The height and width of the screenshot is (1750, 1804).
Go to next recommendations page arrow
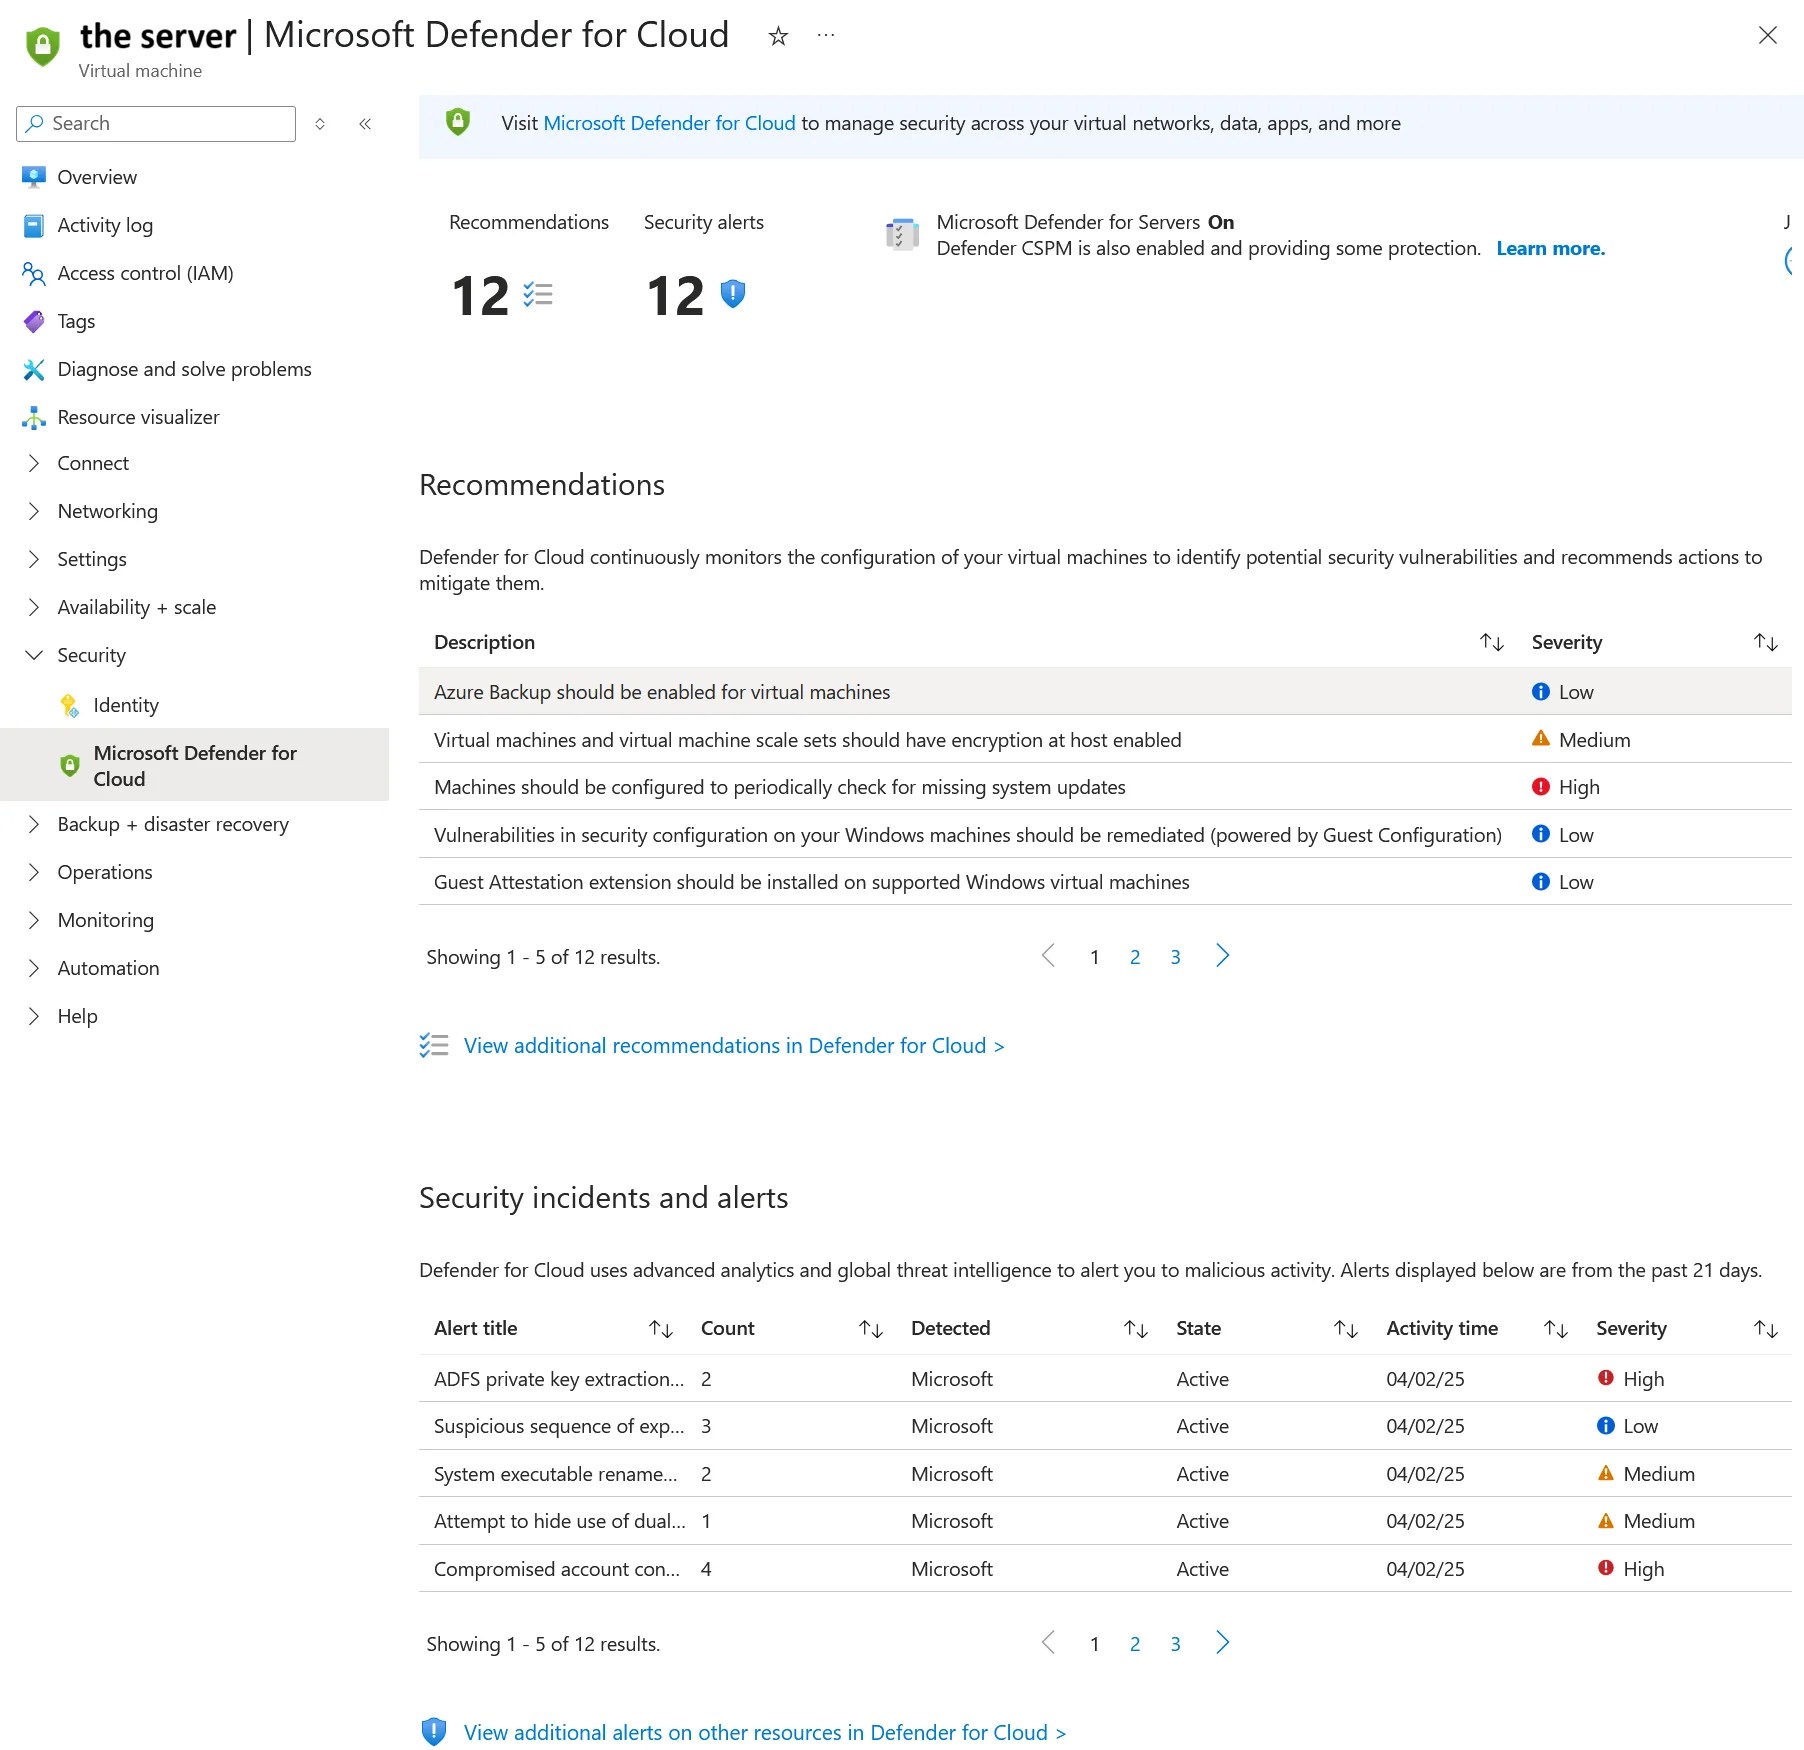pos(1222,956)
